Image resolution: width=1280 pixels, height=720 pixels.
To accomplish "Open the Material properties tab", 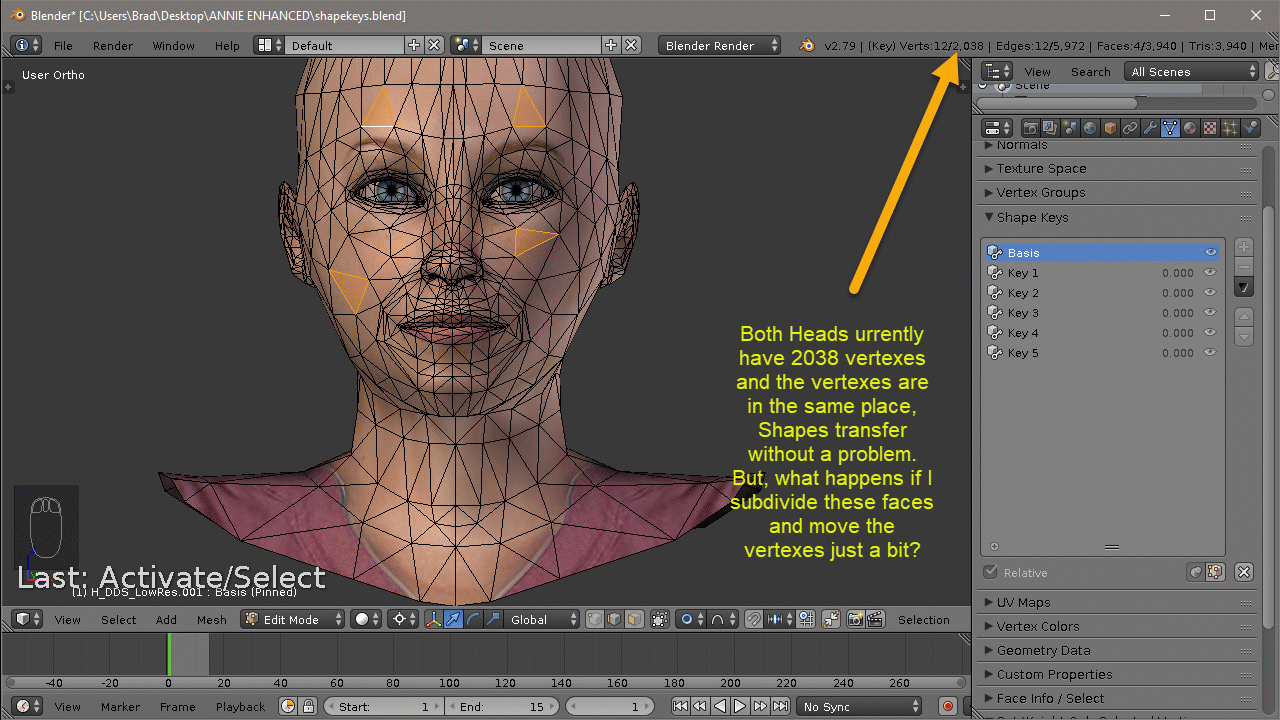I will click(x=1190, y=128).
